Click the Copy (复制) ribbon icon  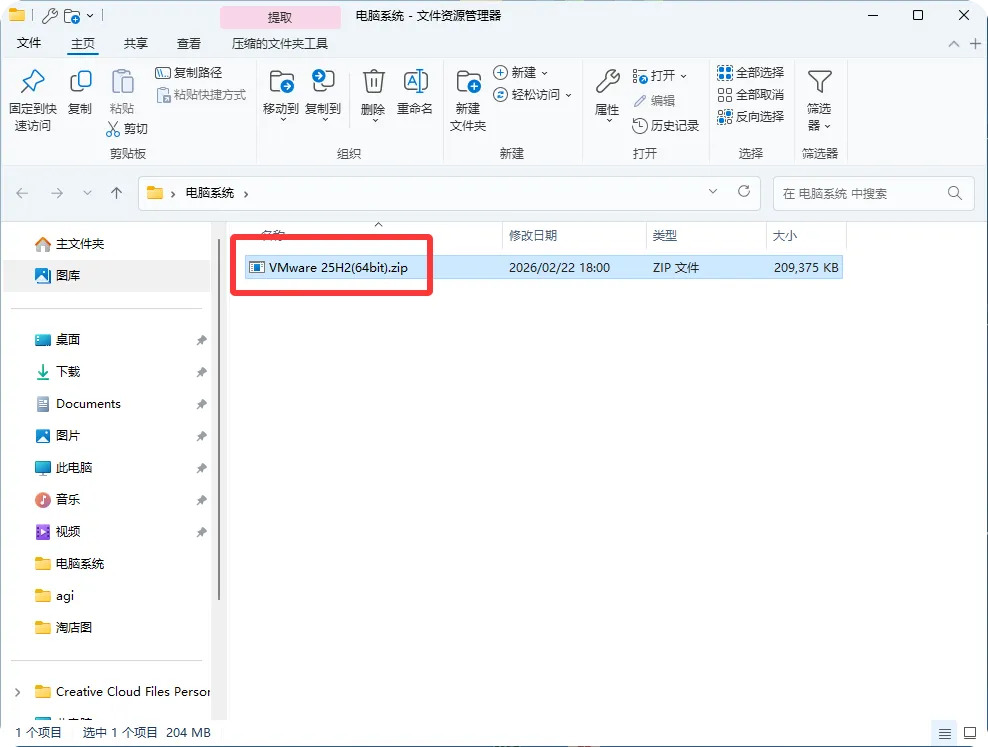coord(80,81)
